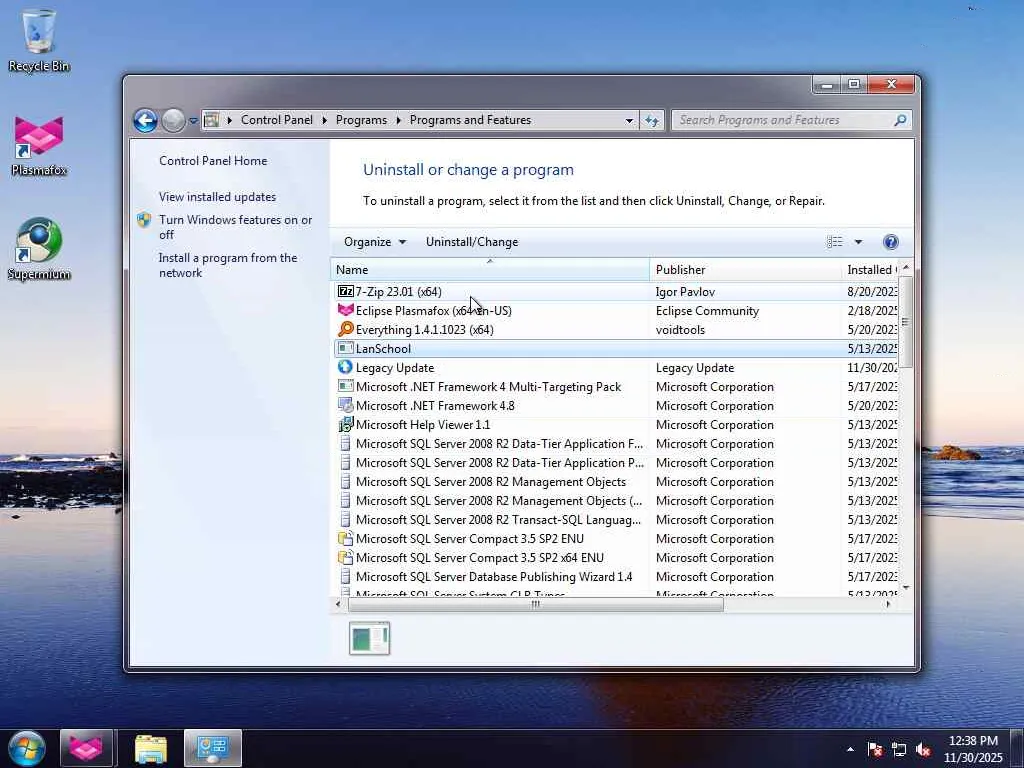Select the Plasmafox desktop shortcut

39,146
